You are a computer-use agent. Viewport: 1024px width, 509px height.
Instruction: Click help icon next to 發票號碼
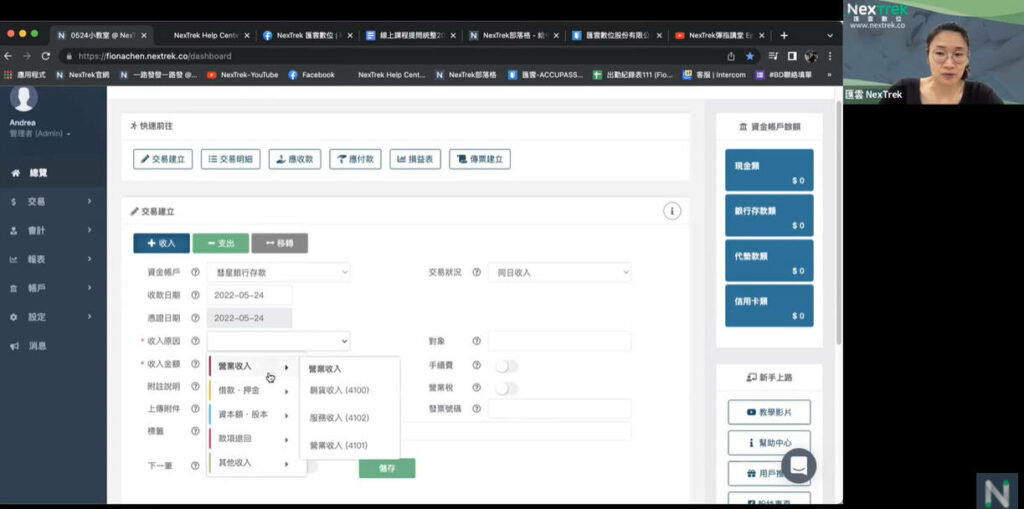point(476,408)
